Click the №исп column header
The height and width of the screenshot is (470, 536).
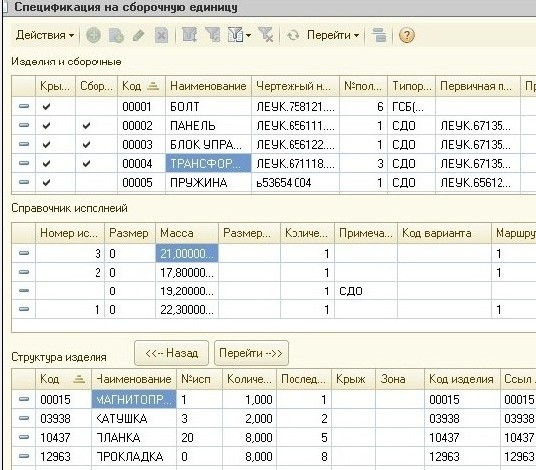[x=199, y=379]
